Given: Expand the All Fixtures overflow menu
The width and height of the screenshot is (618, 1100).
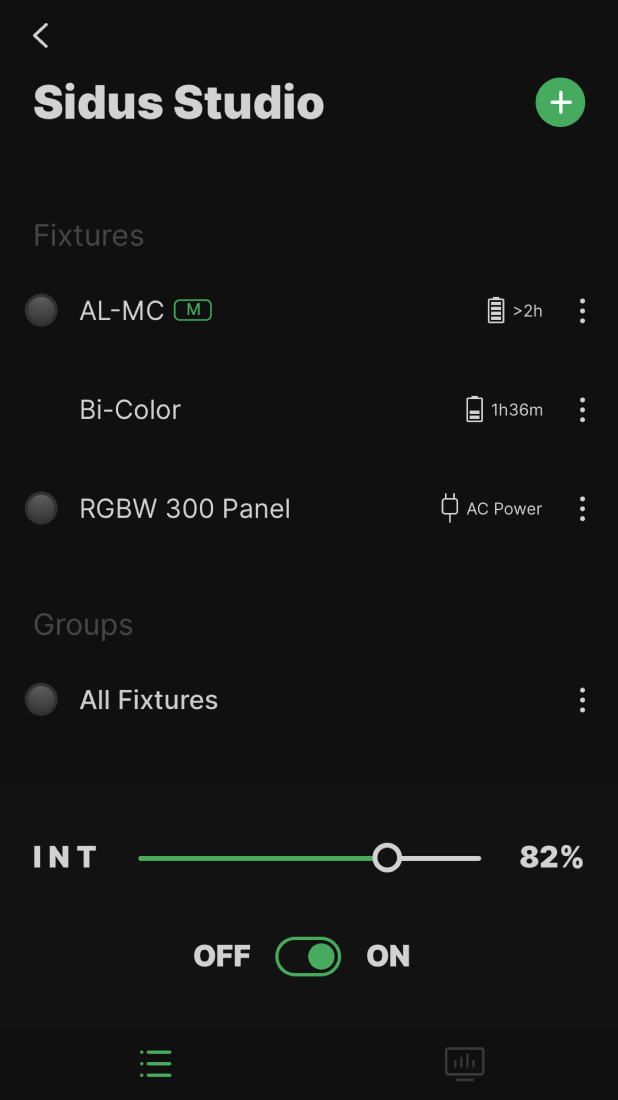Looking at the screenshot, I should tap(582, 700).
